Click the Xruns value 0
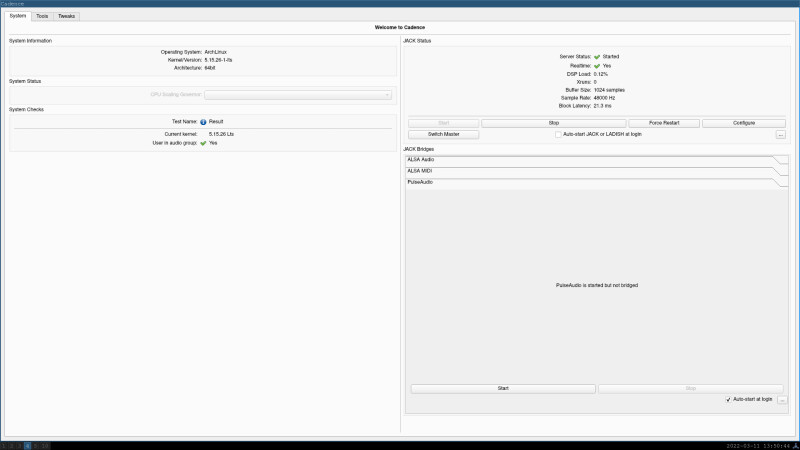 [595, 82]
